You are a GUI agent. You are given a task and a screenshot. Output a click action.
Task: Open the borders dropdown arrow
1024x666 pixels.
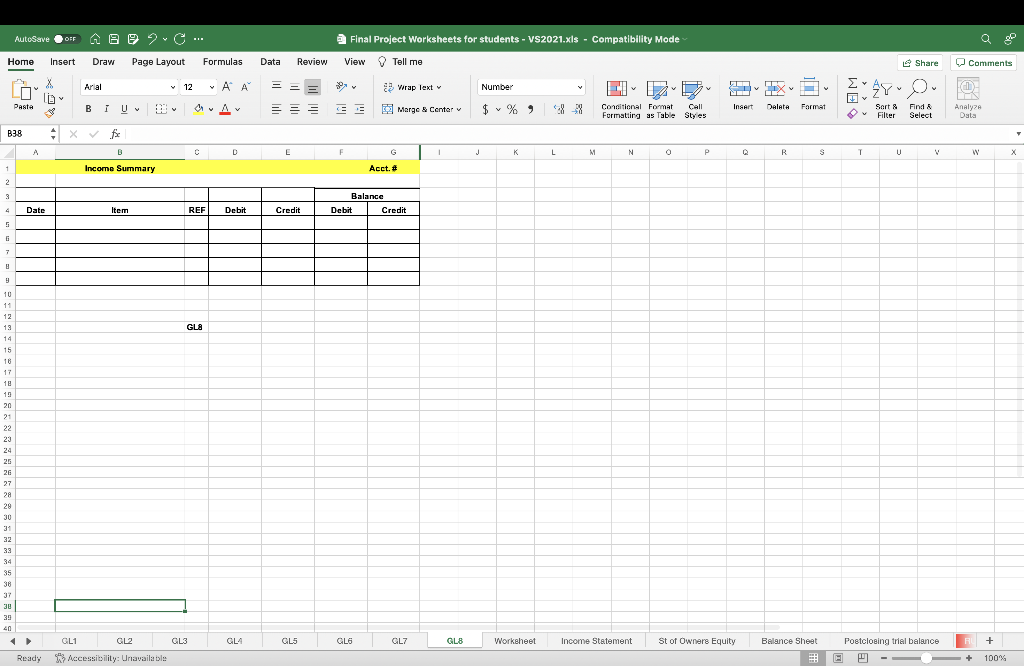point(174,110)
